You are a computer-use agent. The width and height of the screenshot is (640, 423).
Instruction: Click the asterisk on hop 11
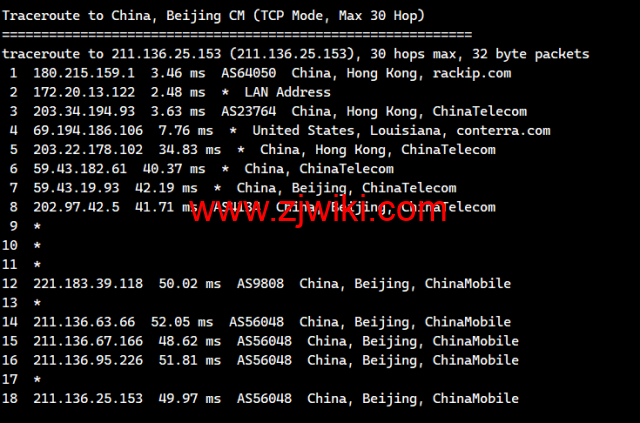(37, 265)
